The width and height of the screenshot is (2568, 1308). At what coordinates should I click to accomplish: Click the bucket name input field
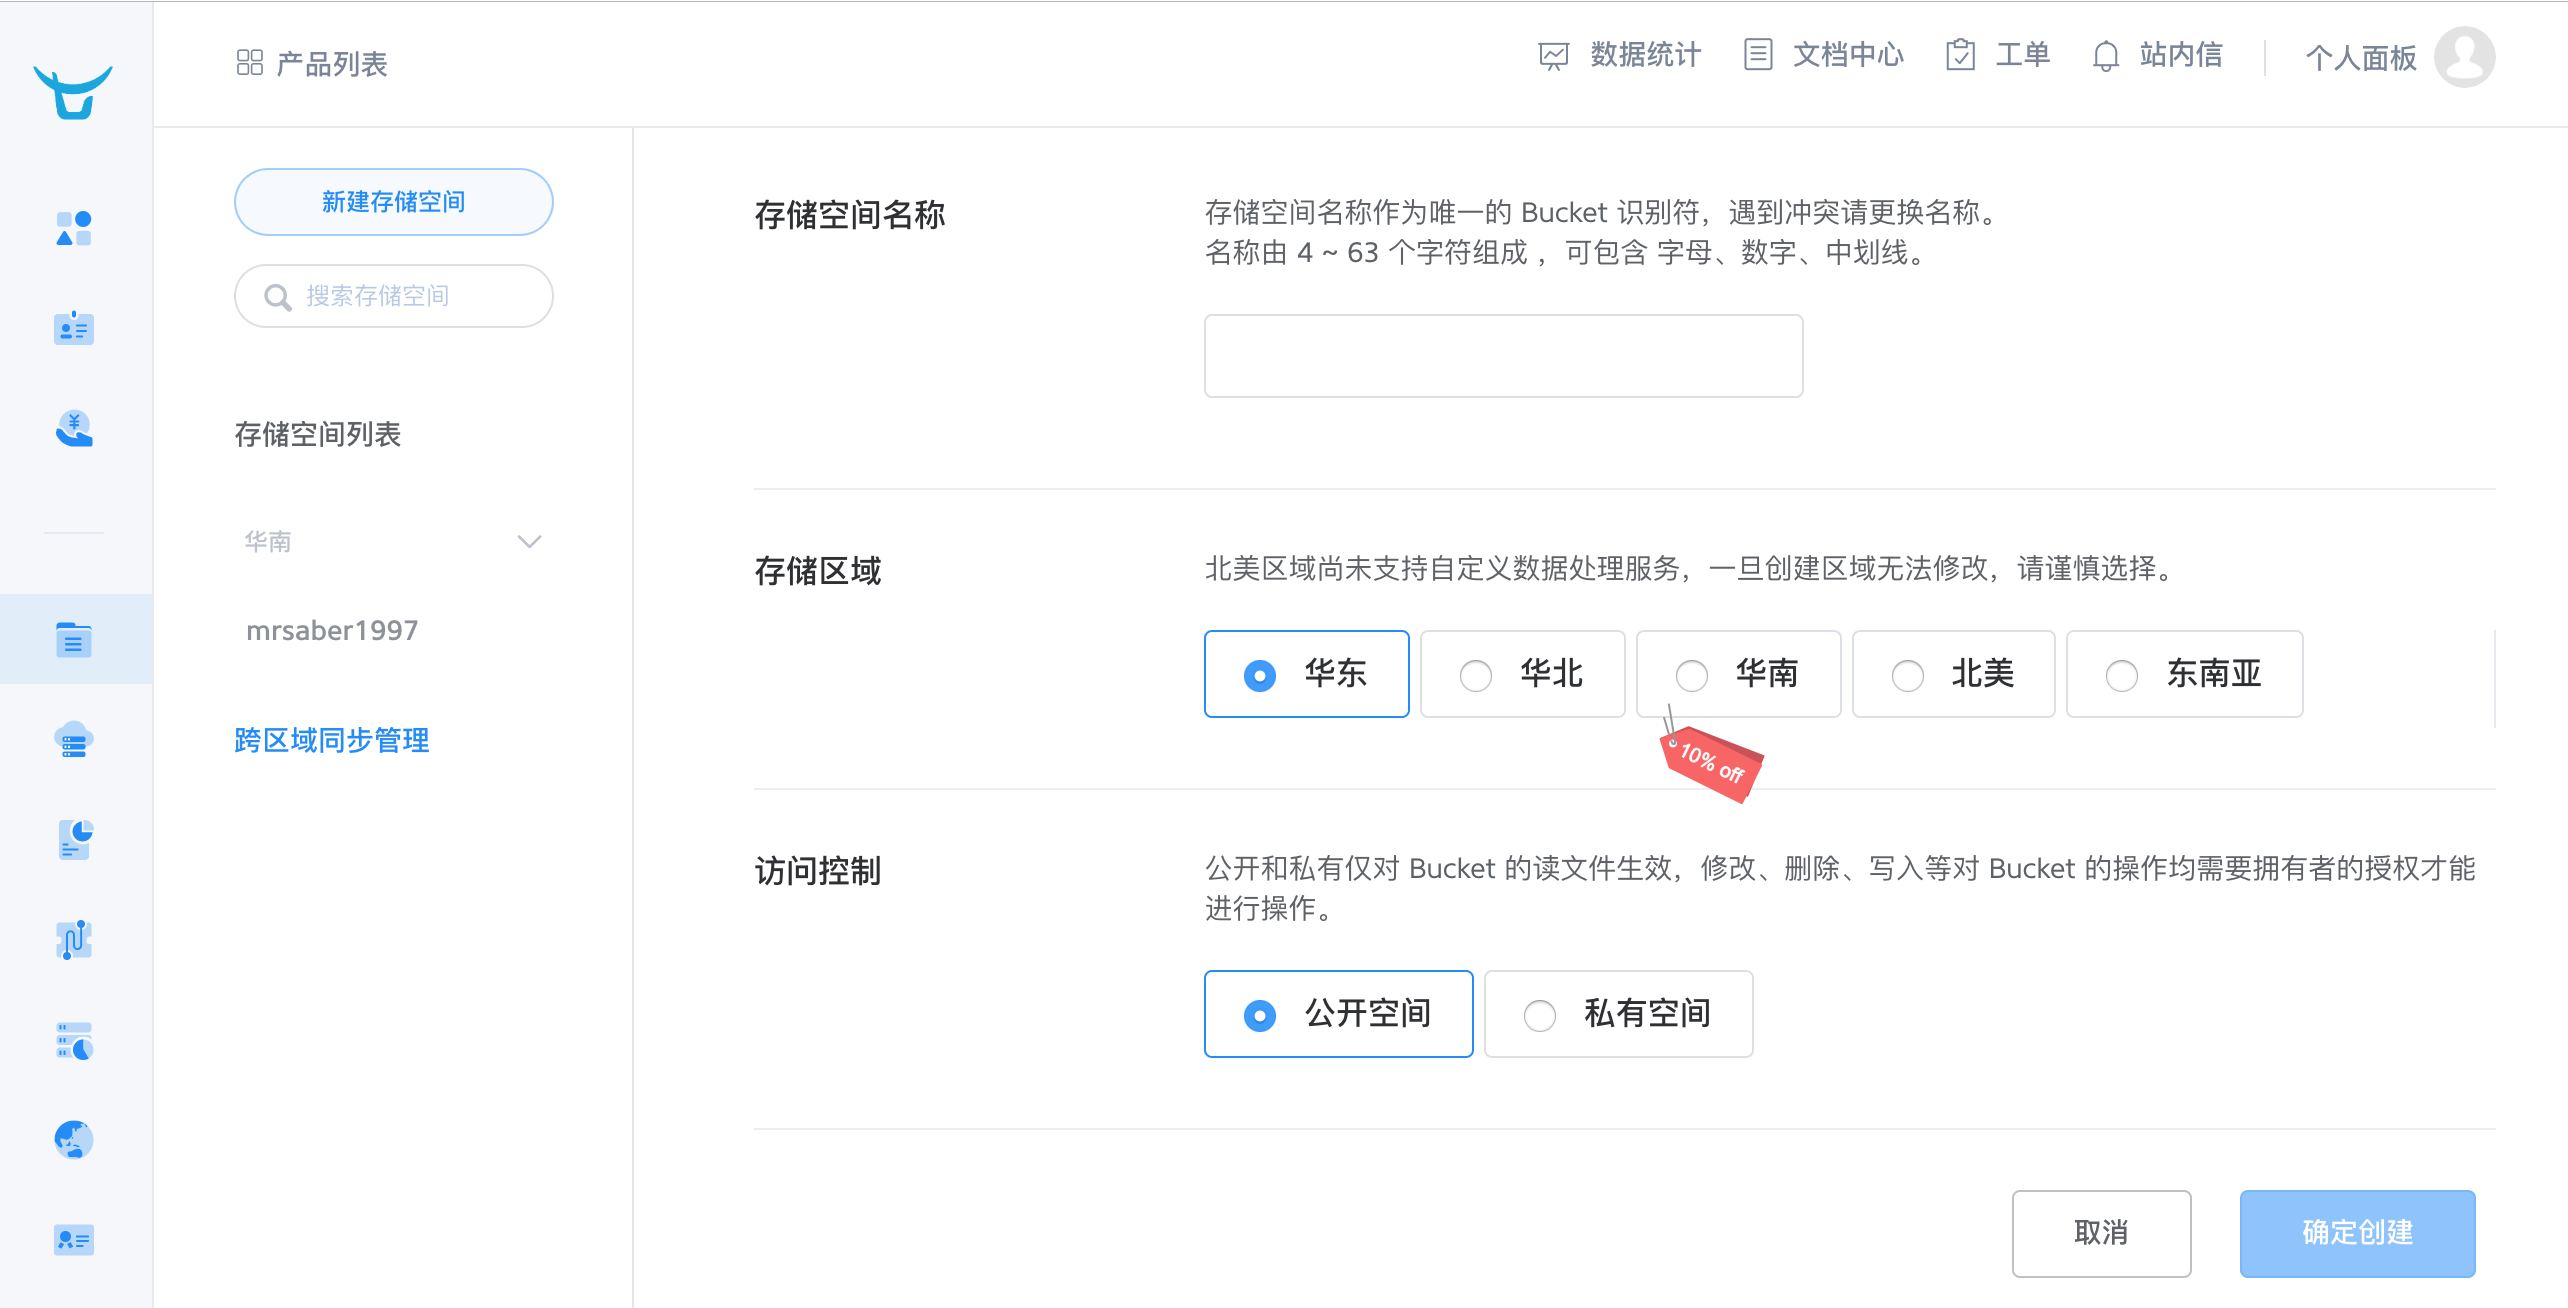pos(1503,356)
